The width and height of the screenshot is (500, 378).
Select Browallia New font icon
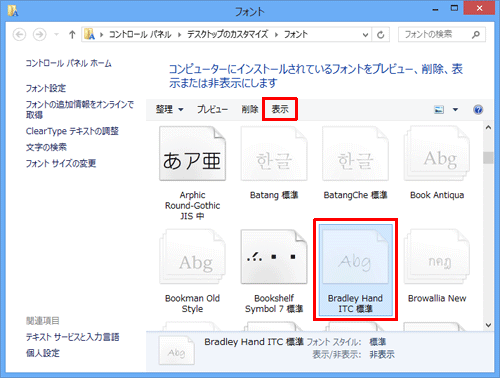437,257
